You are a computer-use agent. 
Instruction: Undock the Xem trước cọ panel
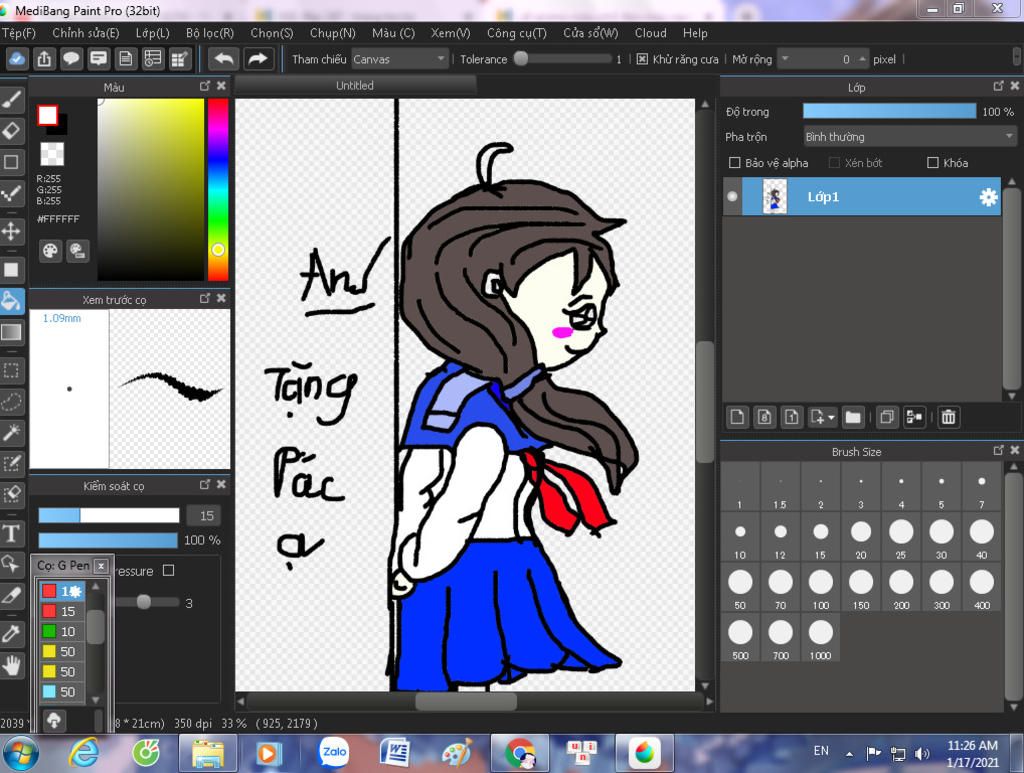205,298
